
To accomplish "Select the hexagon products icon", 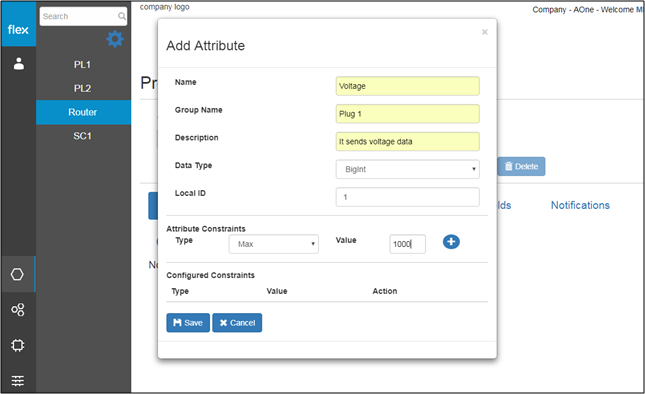I will [17, 274].
